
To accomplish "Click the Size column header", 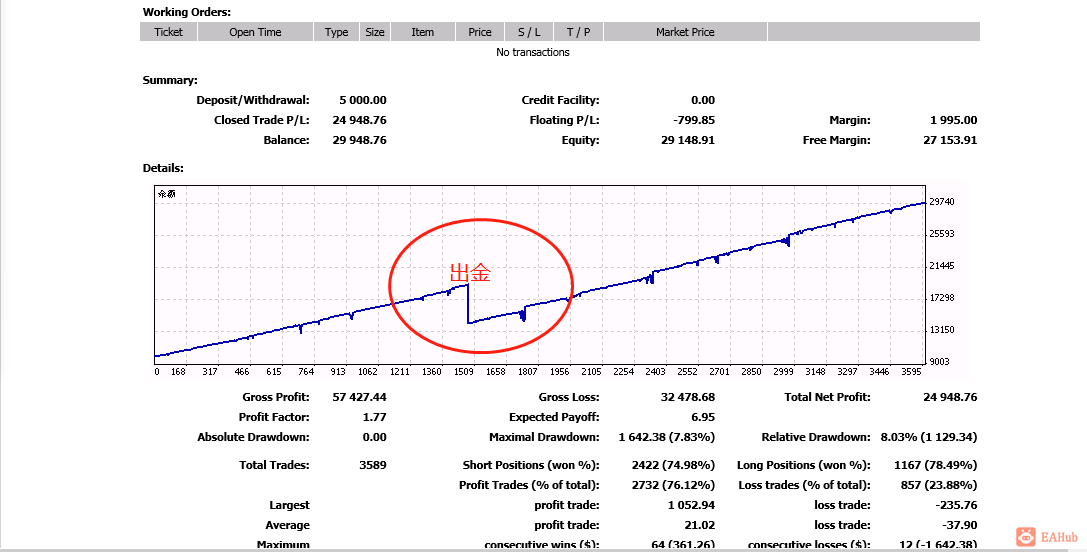I will tap(375, 32).
